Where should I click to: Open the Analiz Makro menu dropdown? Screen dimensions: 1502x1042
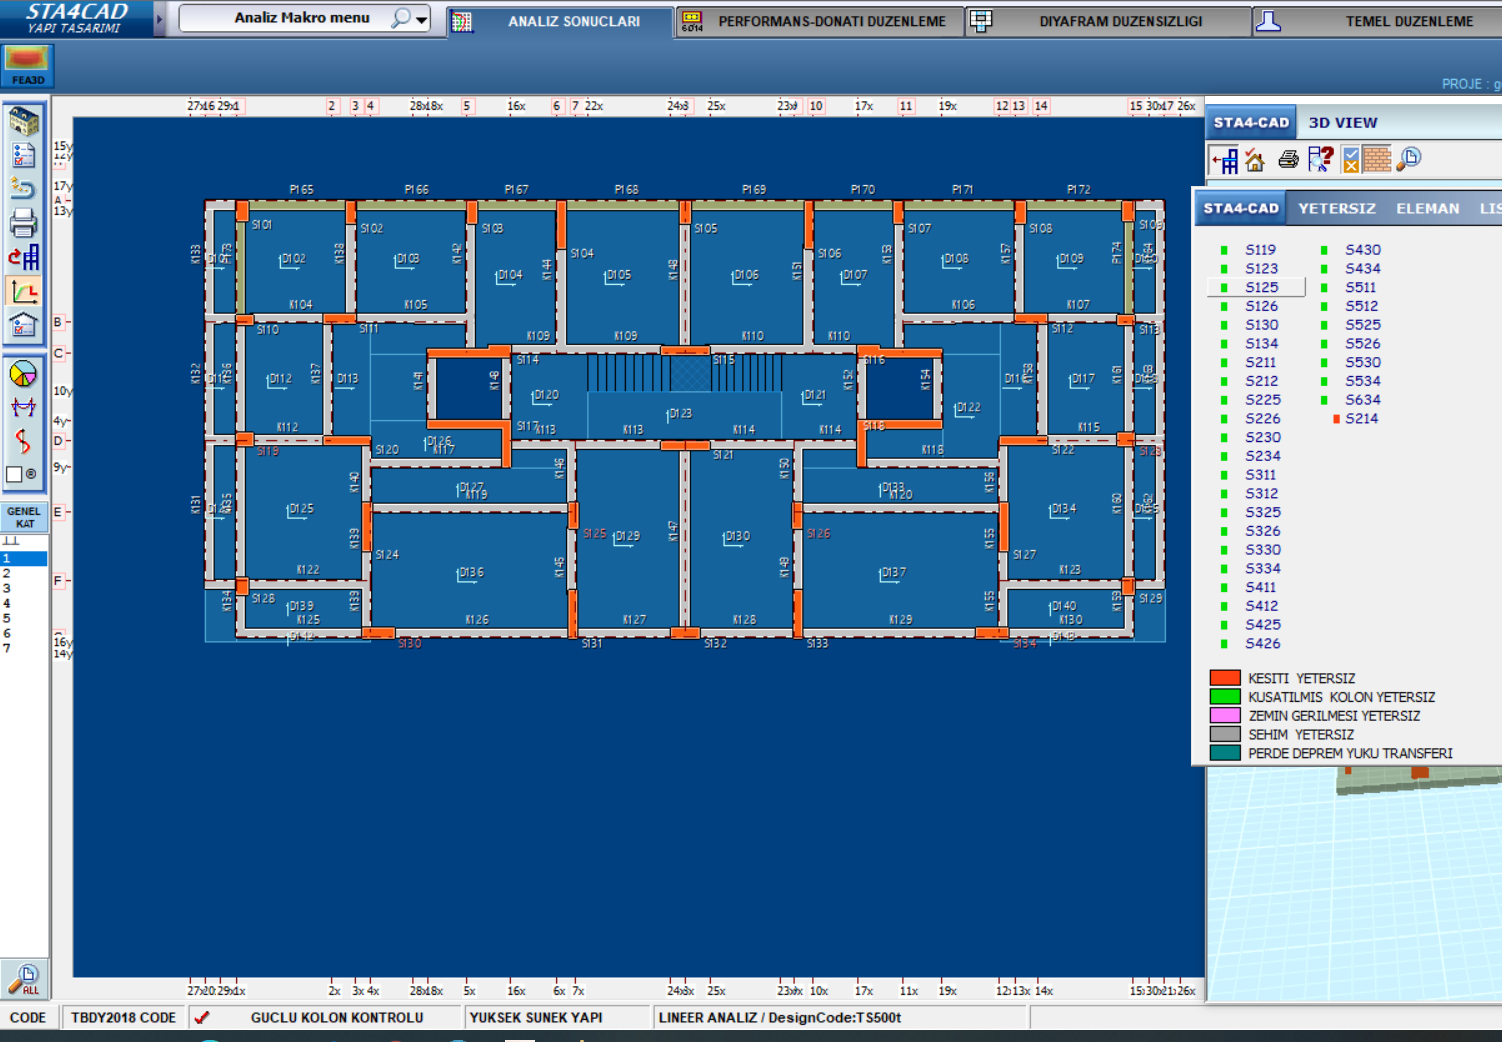pos(422,19)
